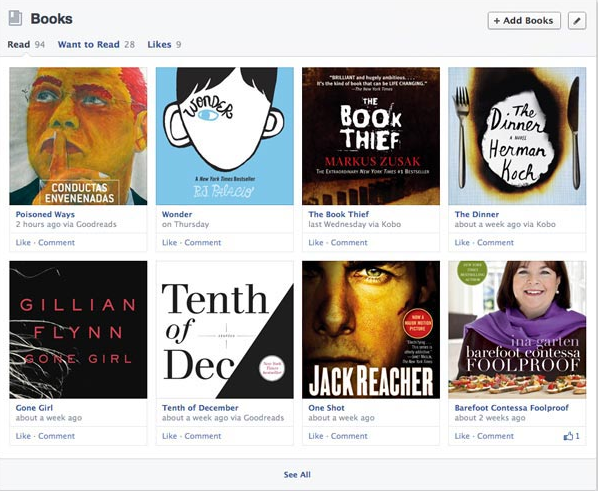Click the Books section icon
Image resolution: width=598 pixels, height=491 pixels.
[x=15, y=18]
